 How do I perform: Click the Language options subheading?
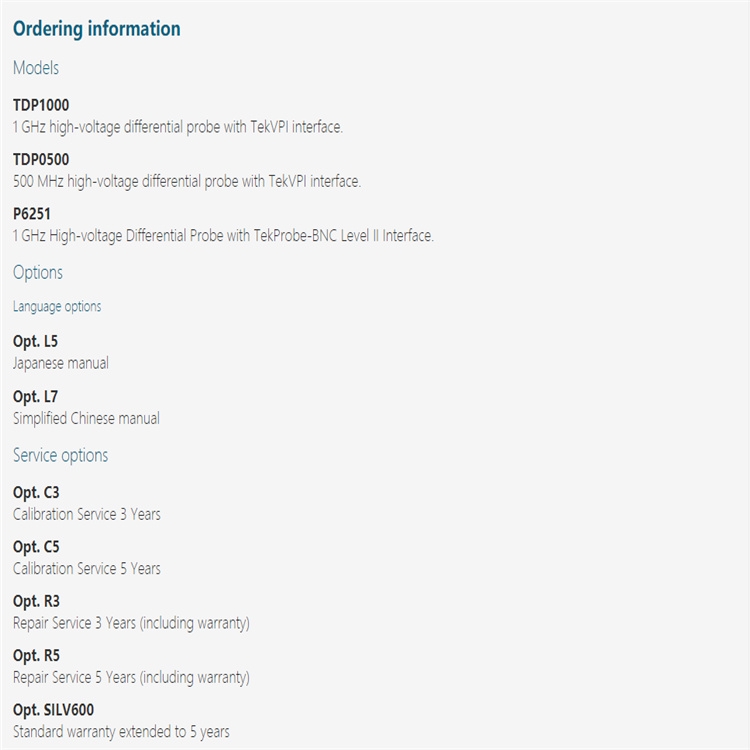coord(57,306)
